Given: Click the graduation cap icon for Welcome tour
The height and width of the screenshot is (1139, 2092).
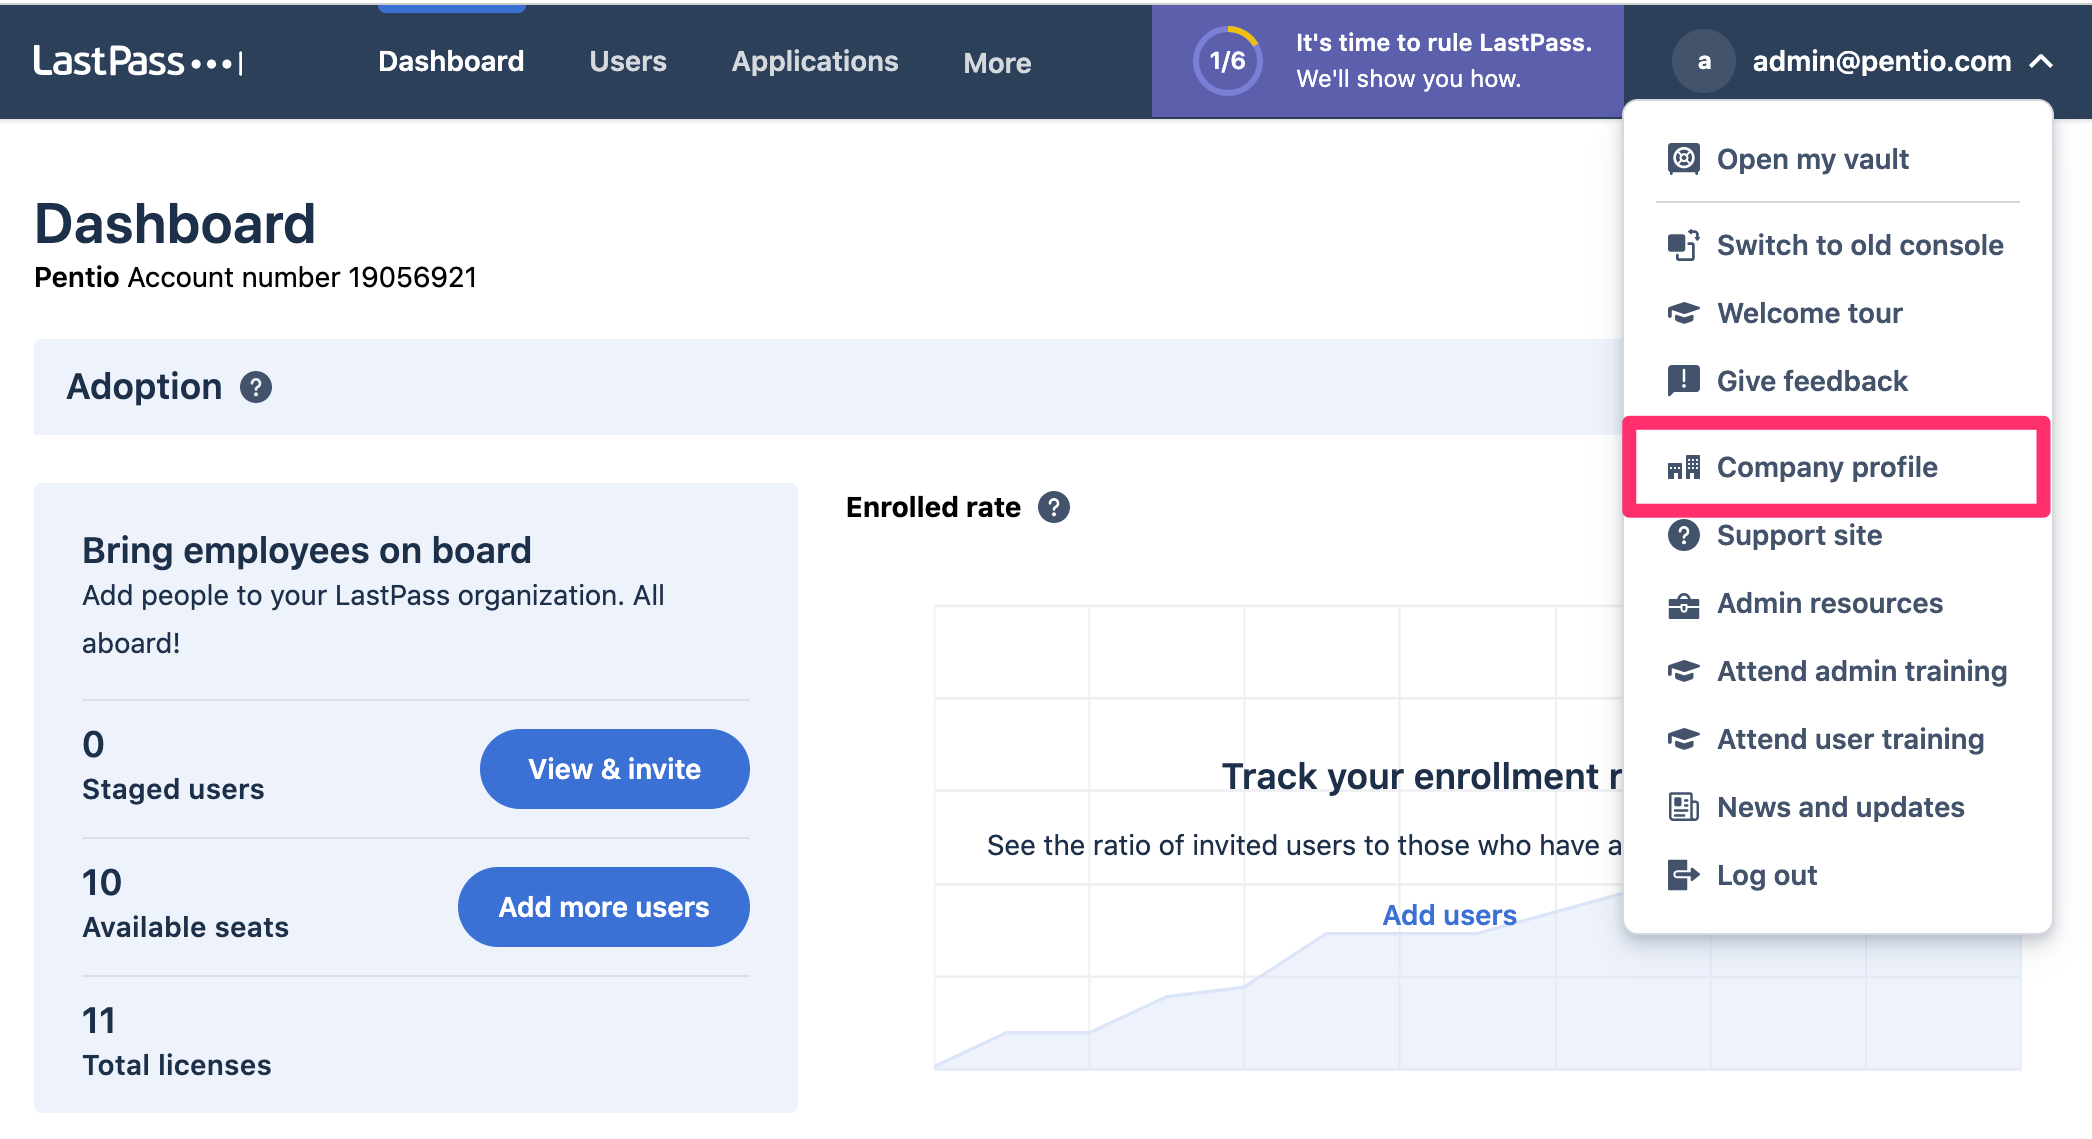Looking at the screenshot, I should (x=1684, y=313).
